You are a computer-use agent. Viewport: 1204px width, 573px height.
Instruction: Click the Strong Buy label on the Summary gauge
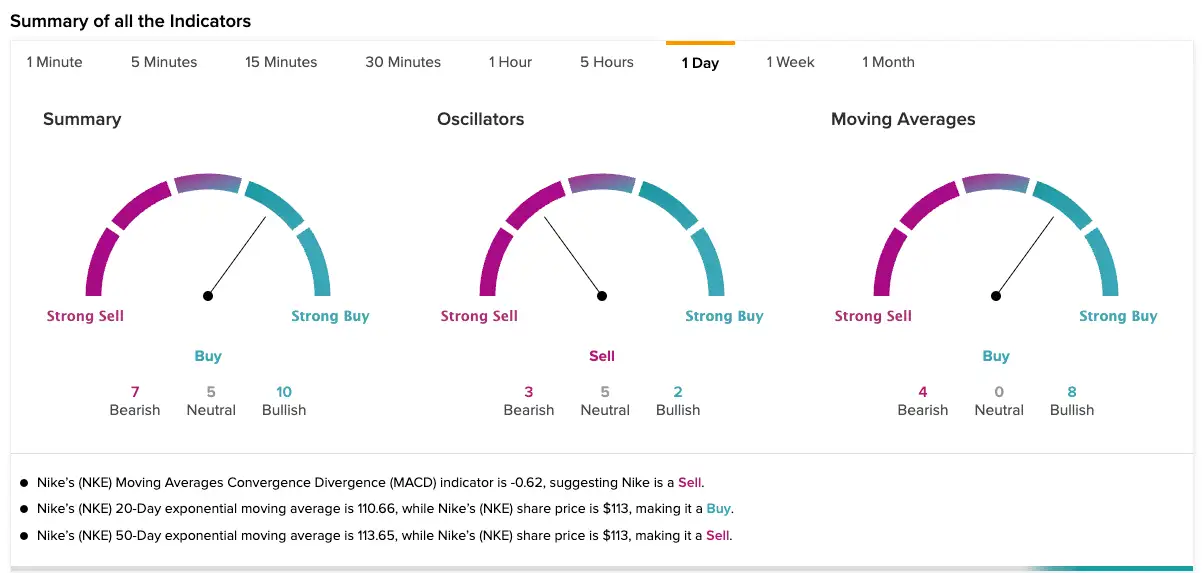tap(330, 316)
